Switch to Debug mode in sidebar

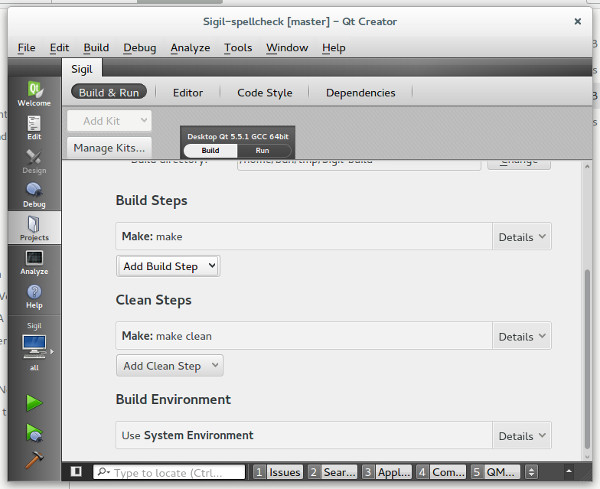[x=34, y=195]
